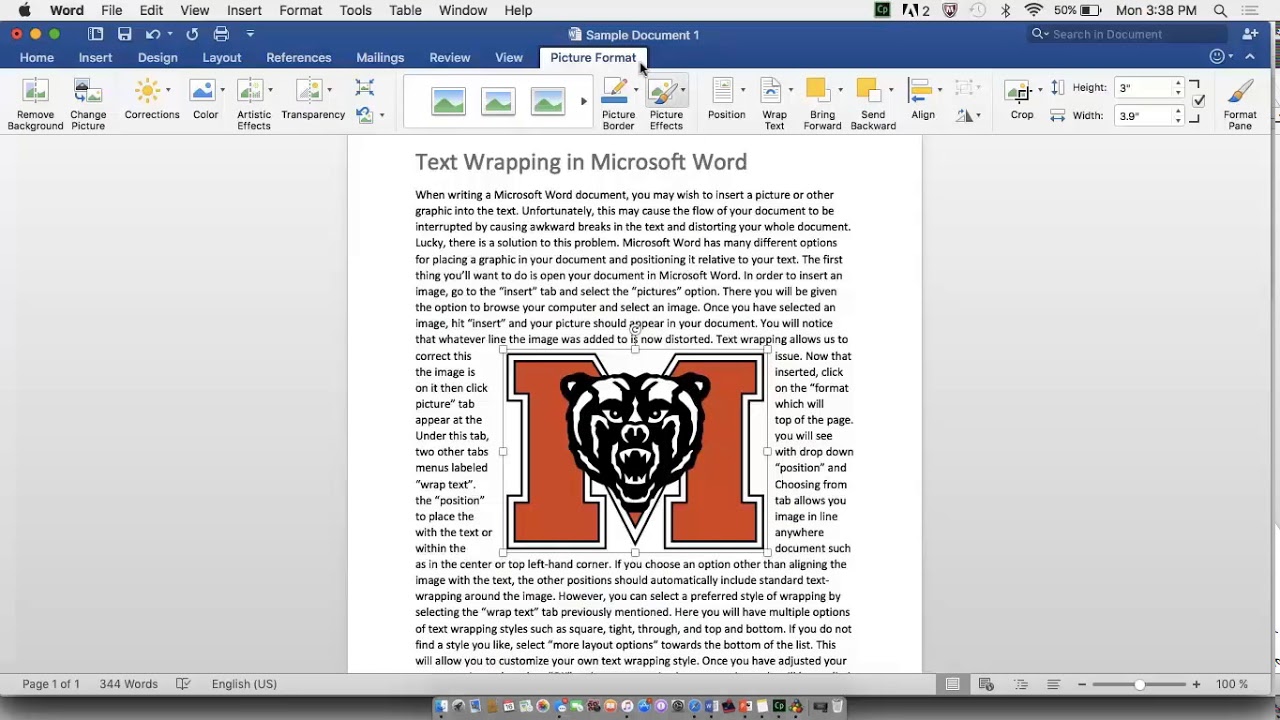Screen dimensions: 1280x720
Task: Expand Corrections dropdown arrow
Action: coord(167,90)
